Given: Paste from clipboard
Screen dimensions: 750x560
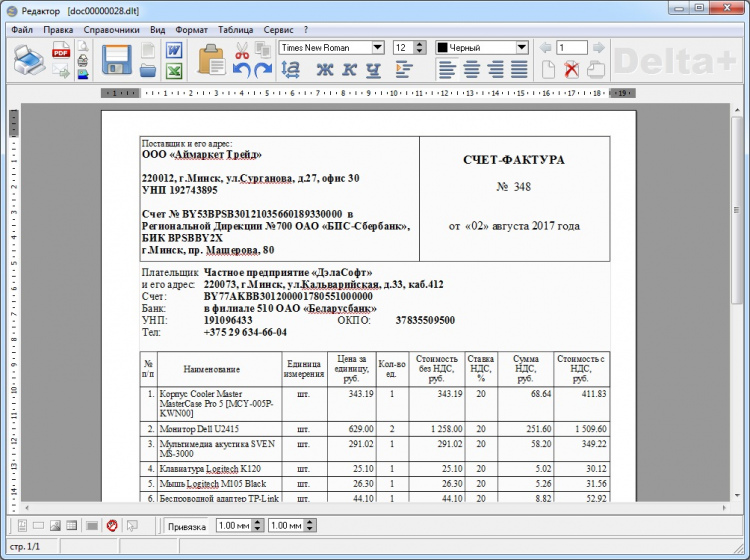Looking at the screenshot, I should point(211,60).
